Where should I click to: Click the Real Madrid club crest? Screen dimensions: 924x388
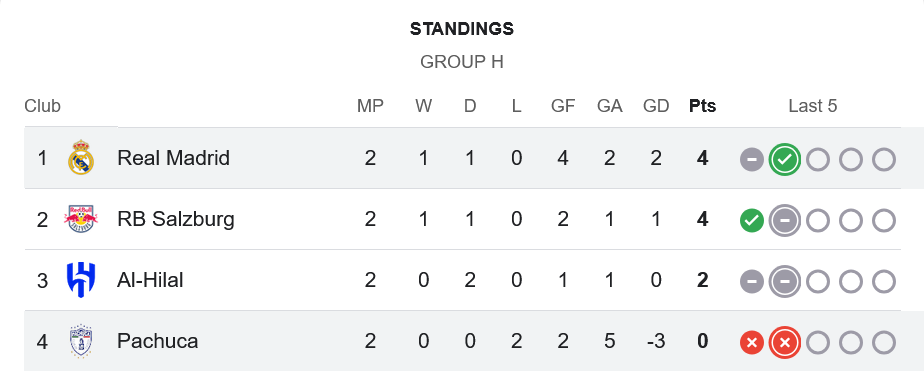tap(81, 157)
